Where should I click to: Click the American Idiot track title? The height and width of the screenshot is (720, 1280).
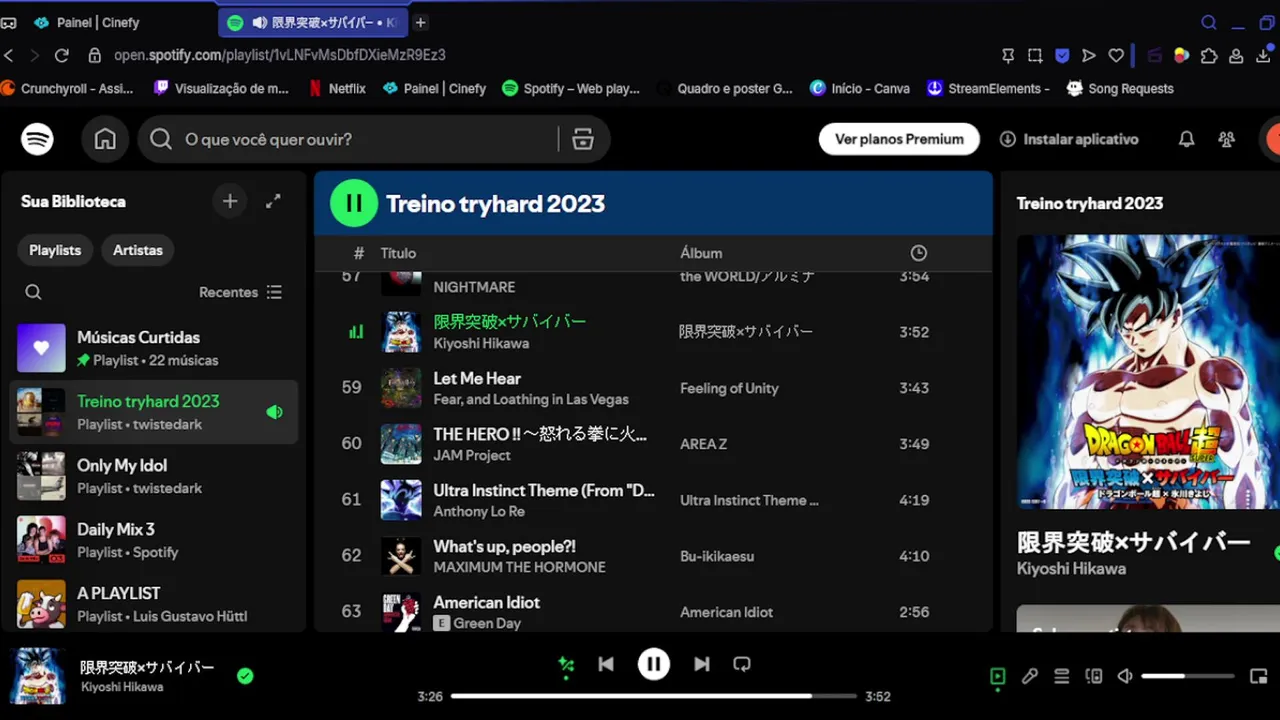click(x=486, y=602)
